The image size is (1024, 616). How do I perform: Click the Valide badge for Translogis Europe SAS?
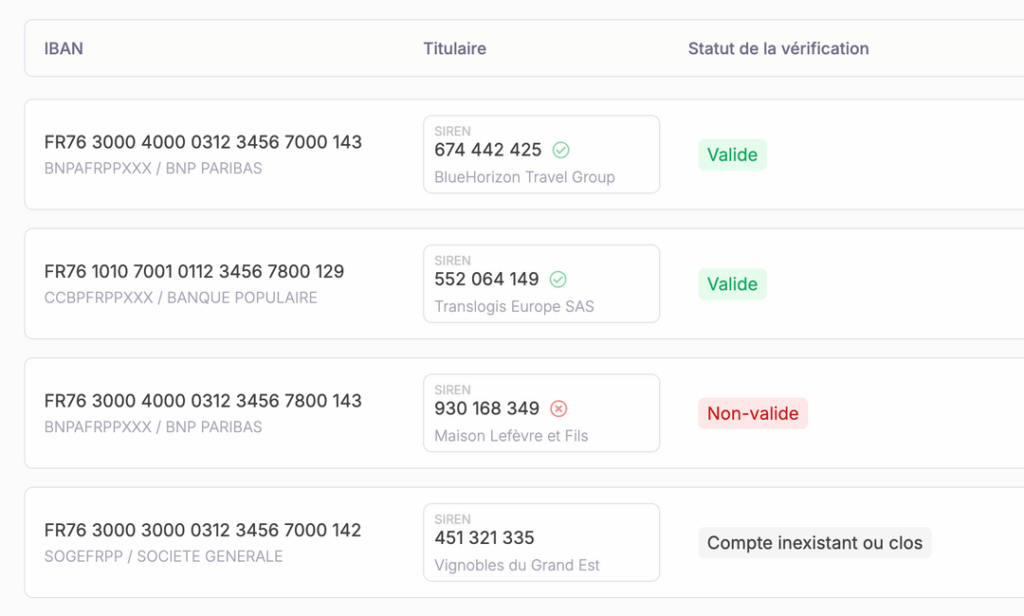(732, 284)
